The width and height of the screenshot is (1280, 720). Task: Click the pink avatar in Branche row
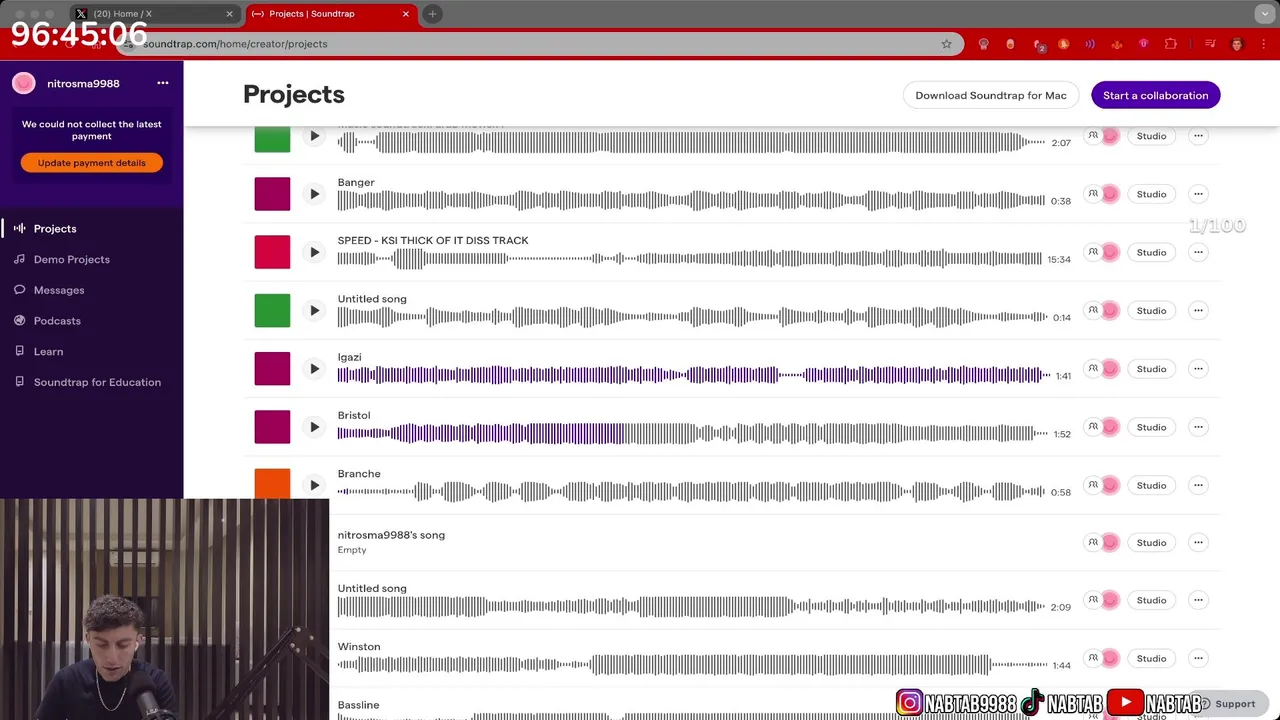click(1110, 485)
